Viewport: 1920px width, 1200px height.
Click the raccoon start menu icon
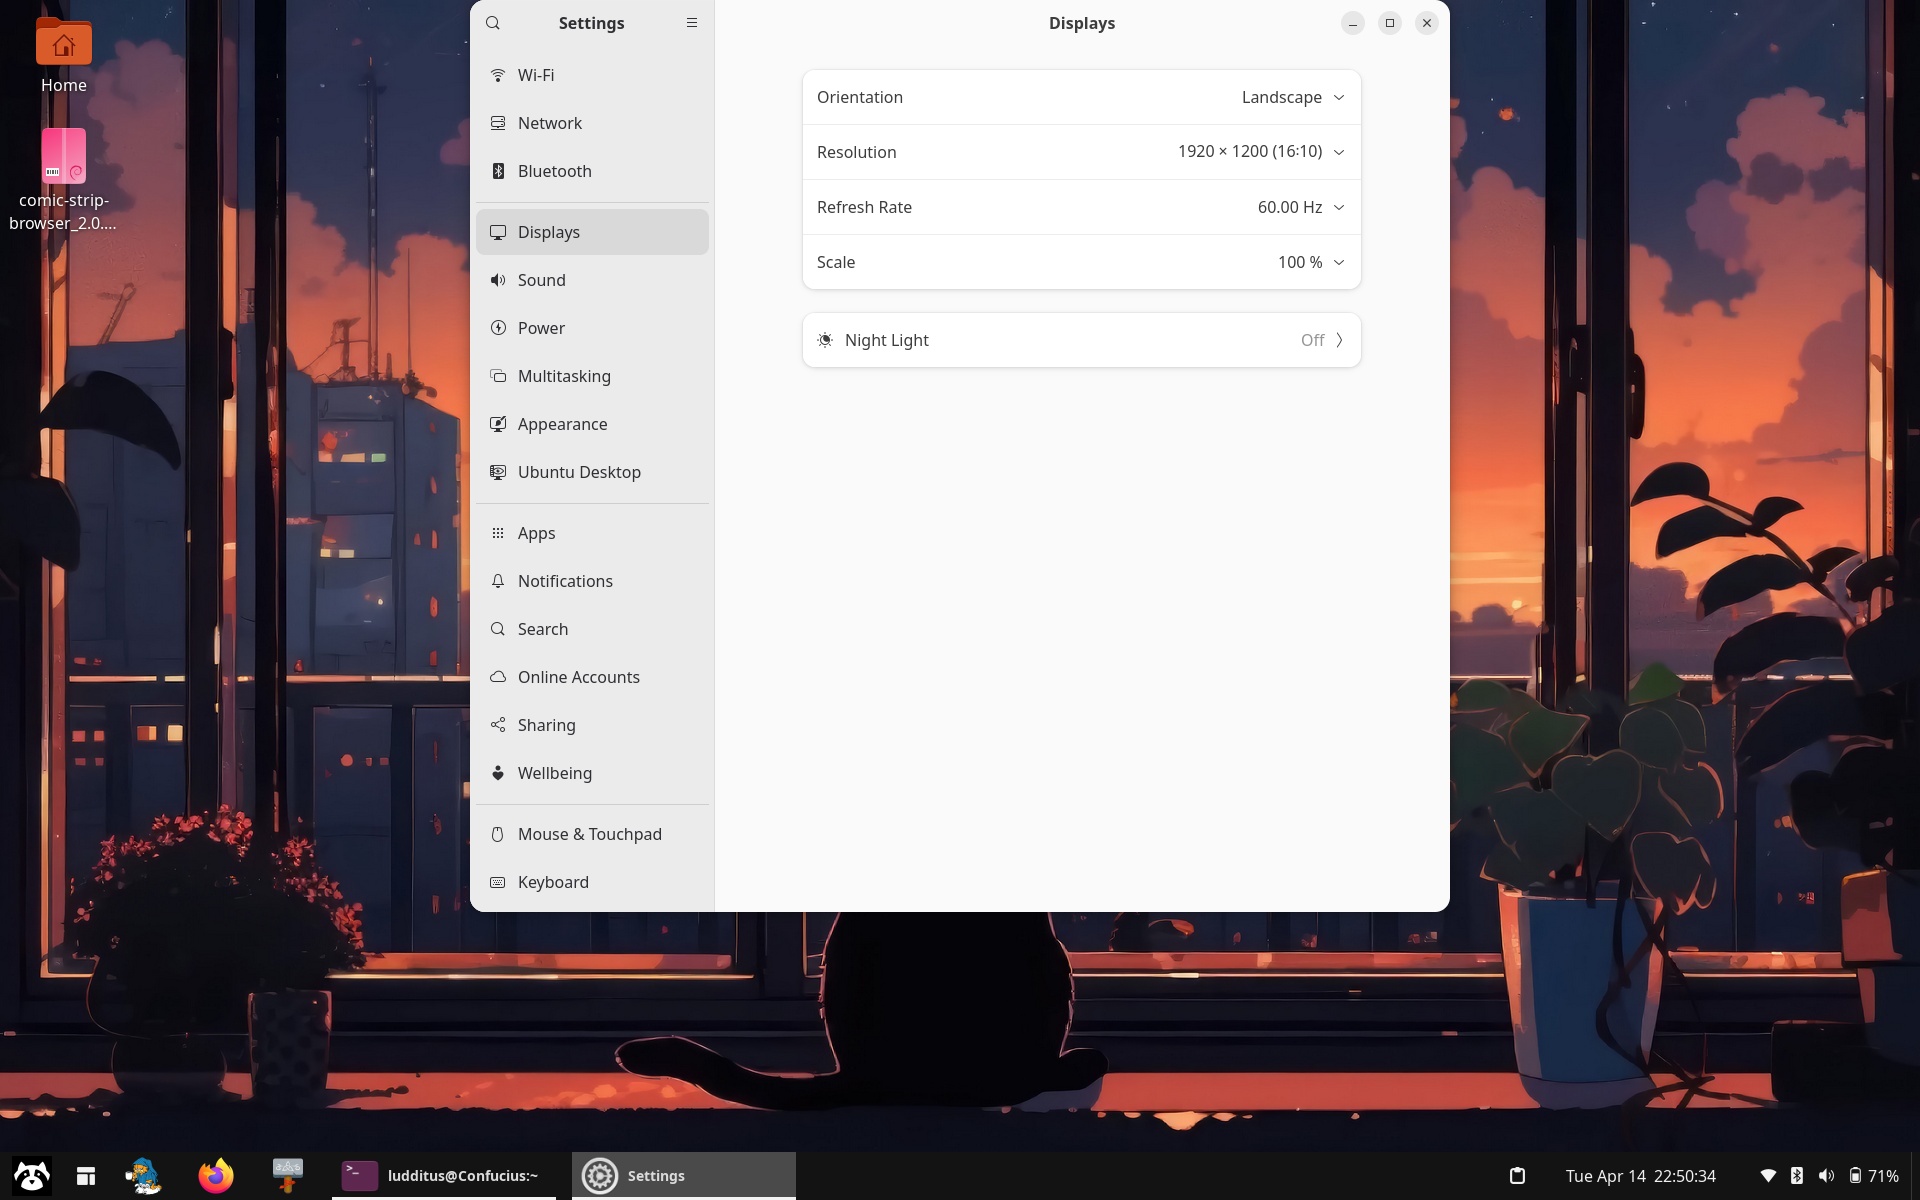coord(31,1175)
